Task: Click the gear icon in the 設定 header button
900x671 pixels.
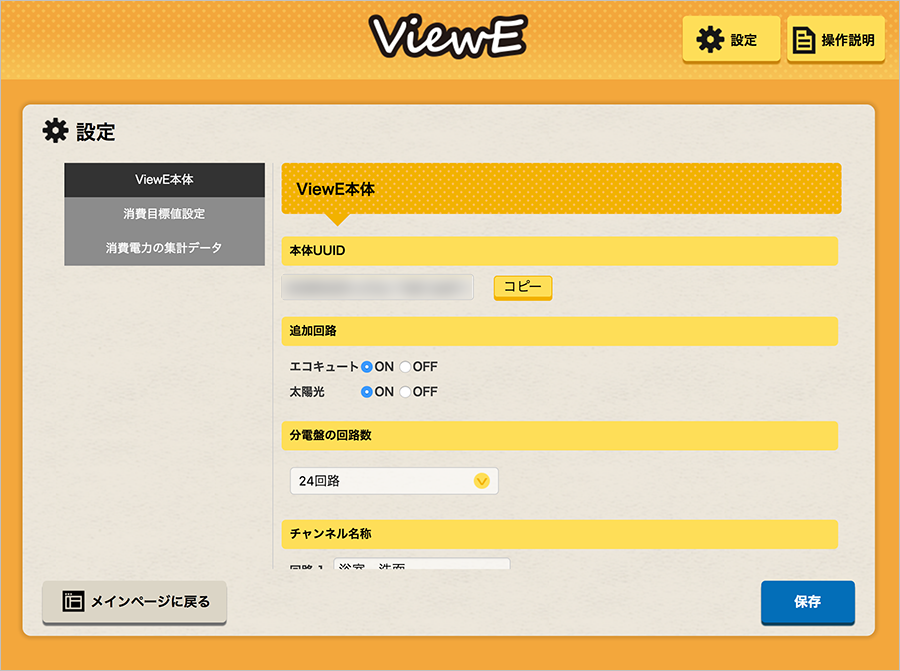Action: click(x=710, y=40)
